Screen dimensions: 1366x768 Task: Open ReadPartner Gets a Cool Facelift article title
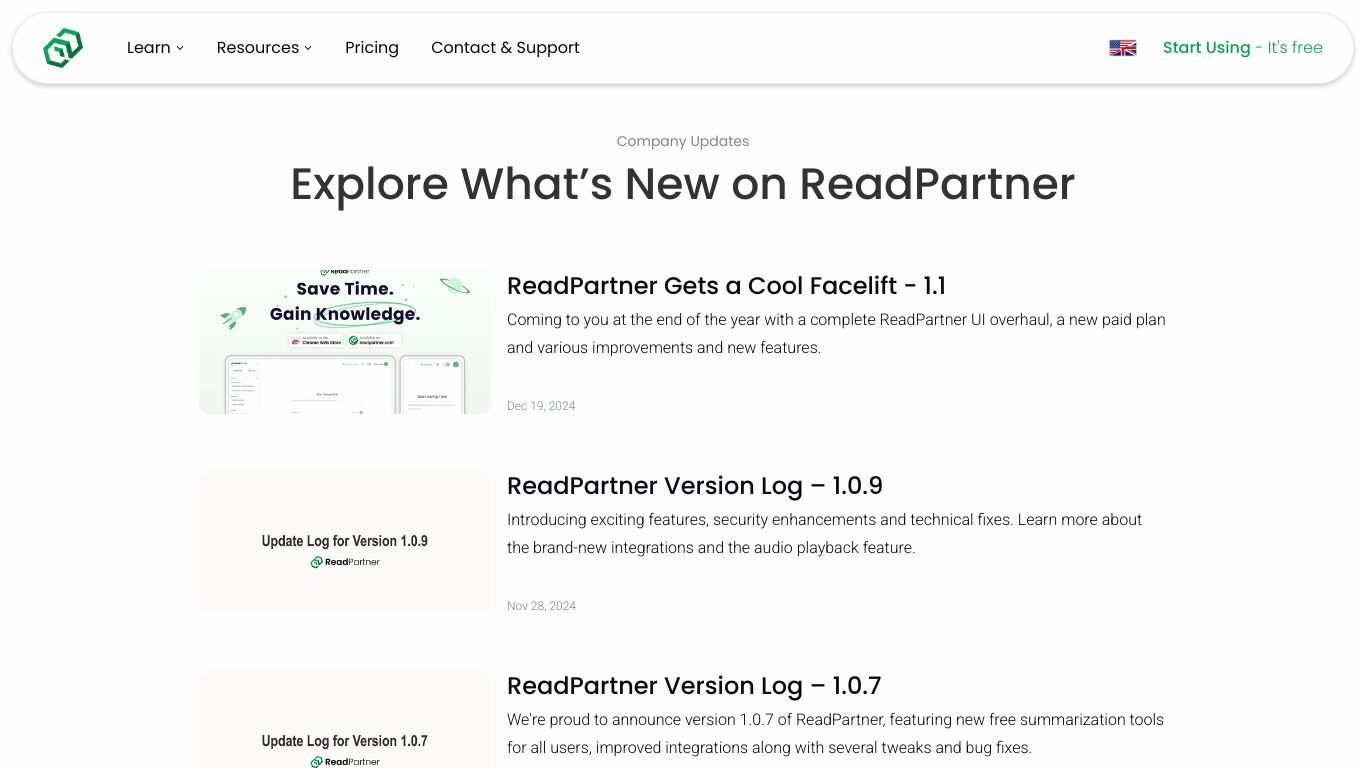[726, 286]
